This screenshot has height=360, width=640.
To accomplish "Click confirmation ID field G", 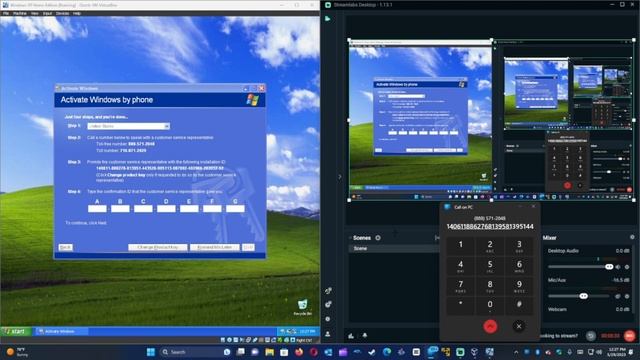I will (235, 209).
